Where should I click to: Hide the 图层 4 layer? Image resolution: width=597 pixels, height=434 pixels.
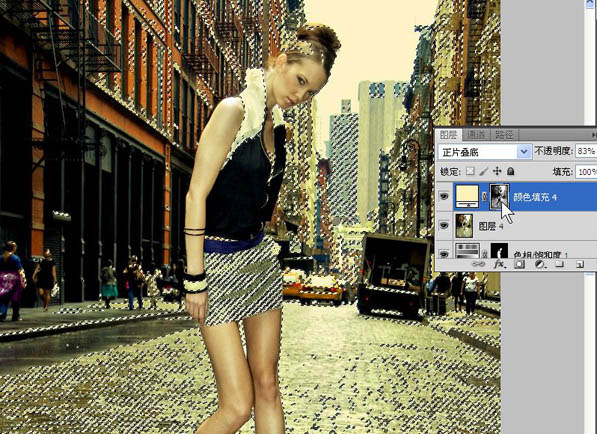coord(443,225)
